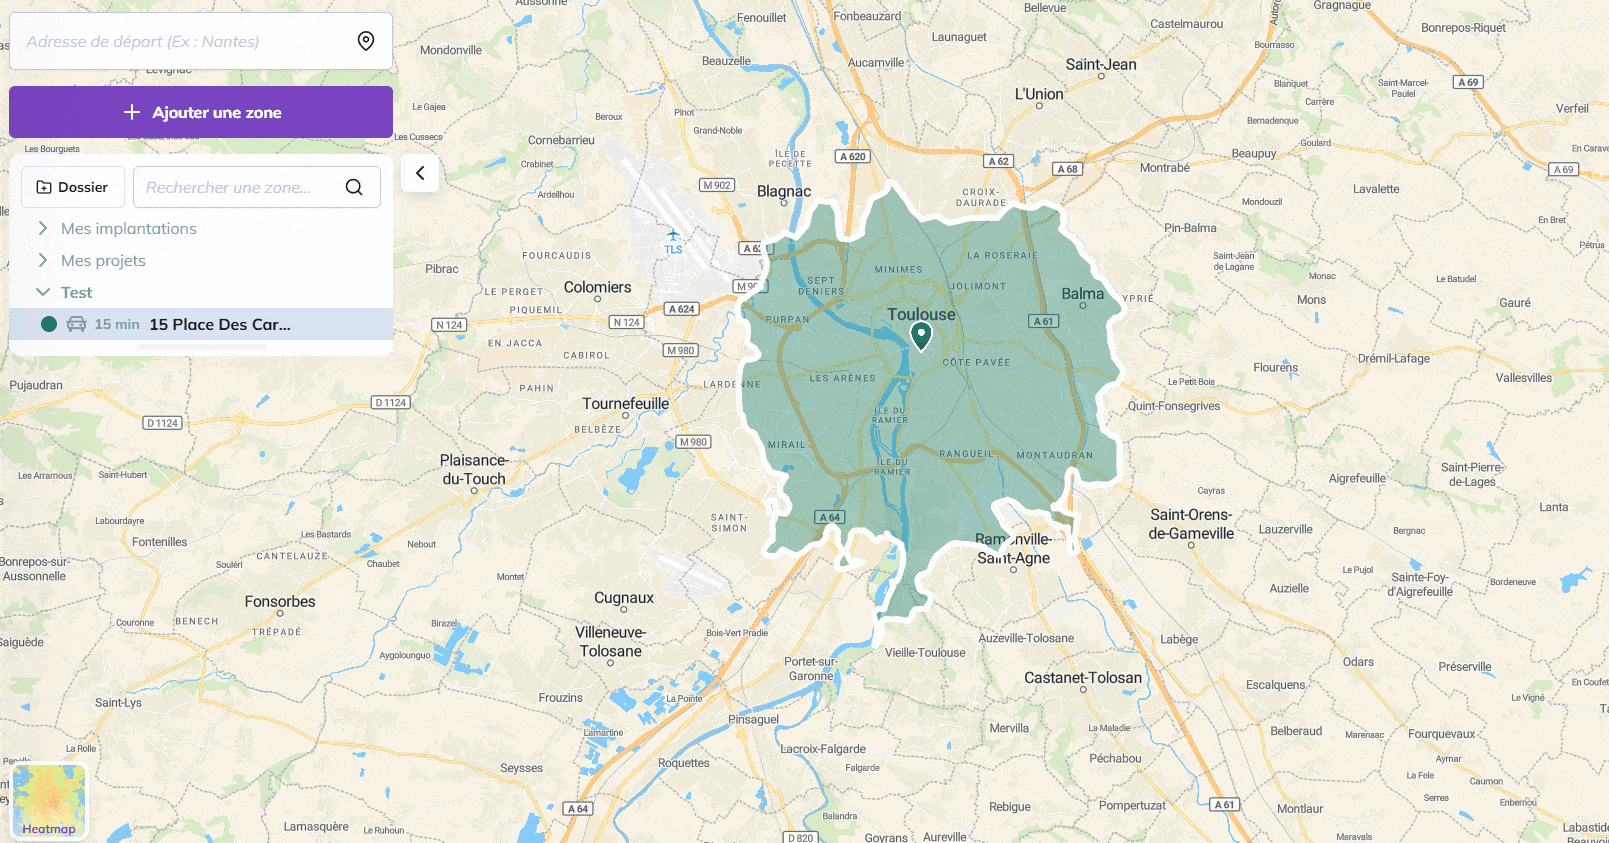The width and height of the screenshot is (1609, 843).
Task: Click the location pin in departure address field
Action: 366,41
